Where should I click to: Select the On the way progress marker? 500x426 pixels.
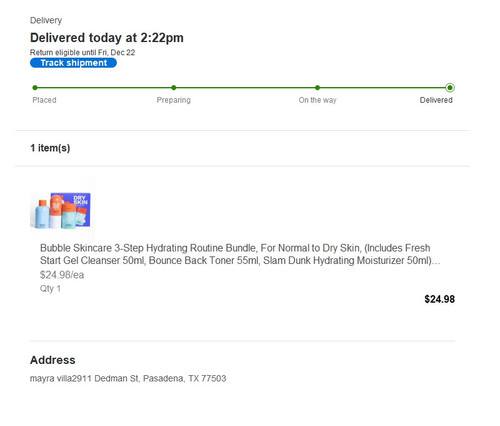click(317, 88)
